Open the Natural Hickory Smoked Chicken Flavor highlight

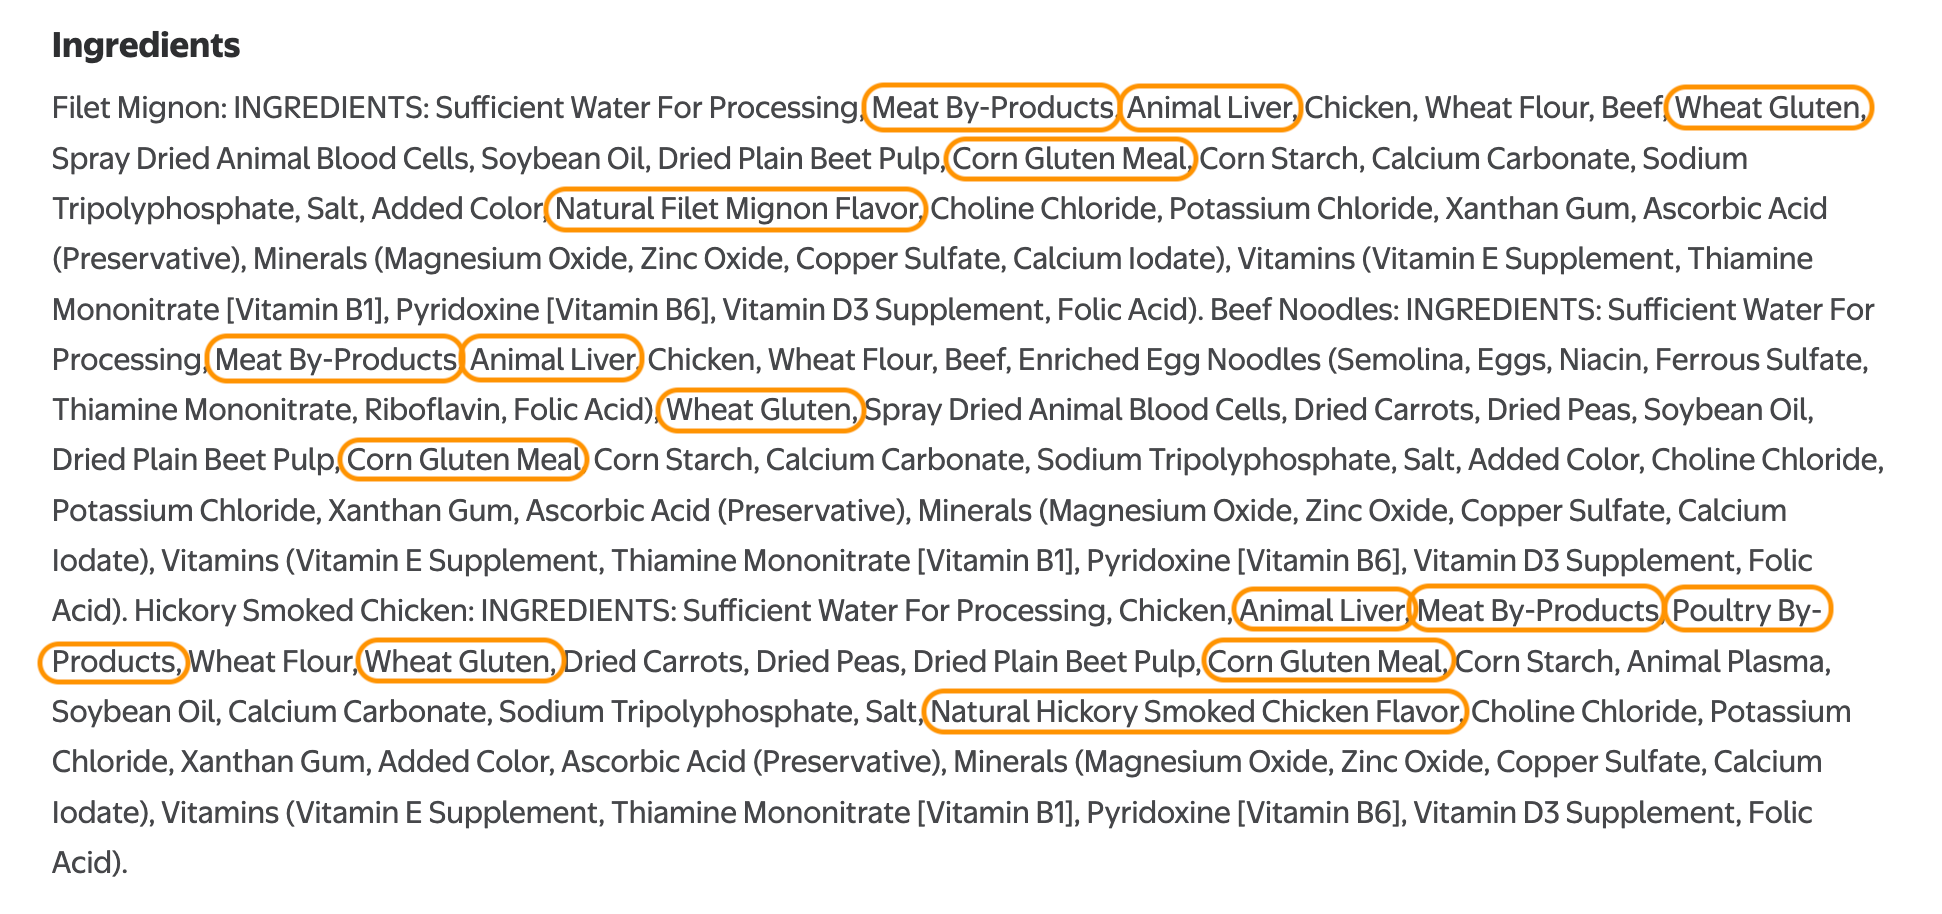click(1194, 711)
